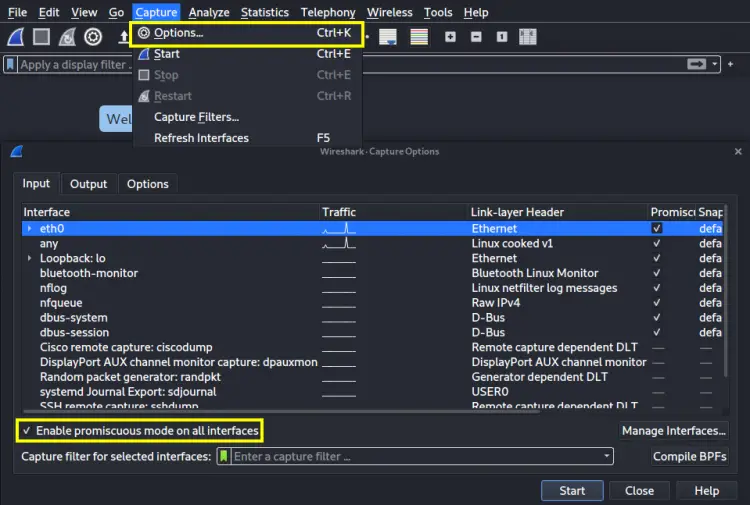Viewport: 750px width, 505px height.
Task: Open the Tools menu
Action: coord(438,12)
